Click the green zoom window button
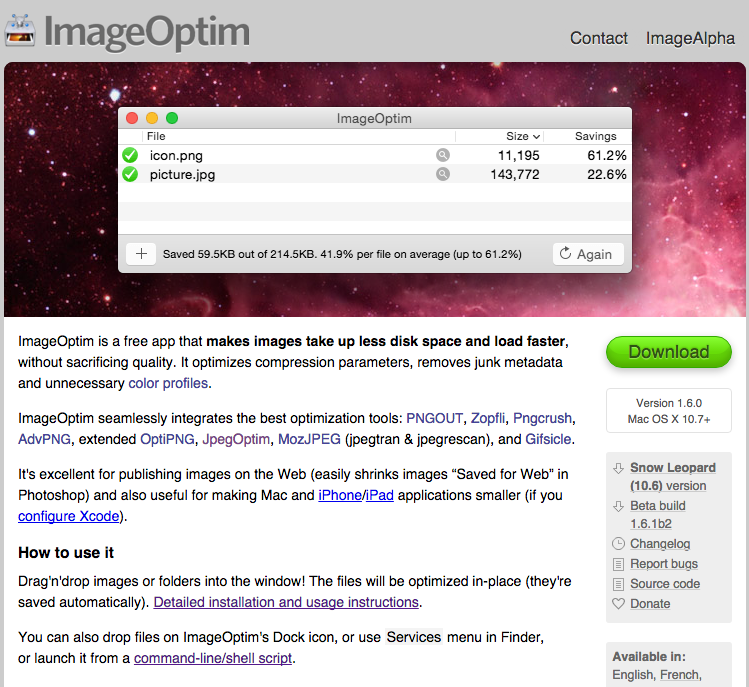The height and width of the screenshot is (687, 749). coord(172,118)
